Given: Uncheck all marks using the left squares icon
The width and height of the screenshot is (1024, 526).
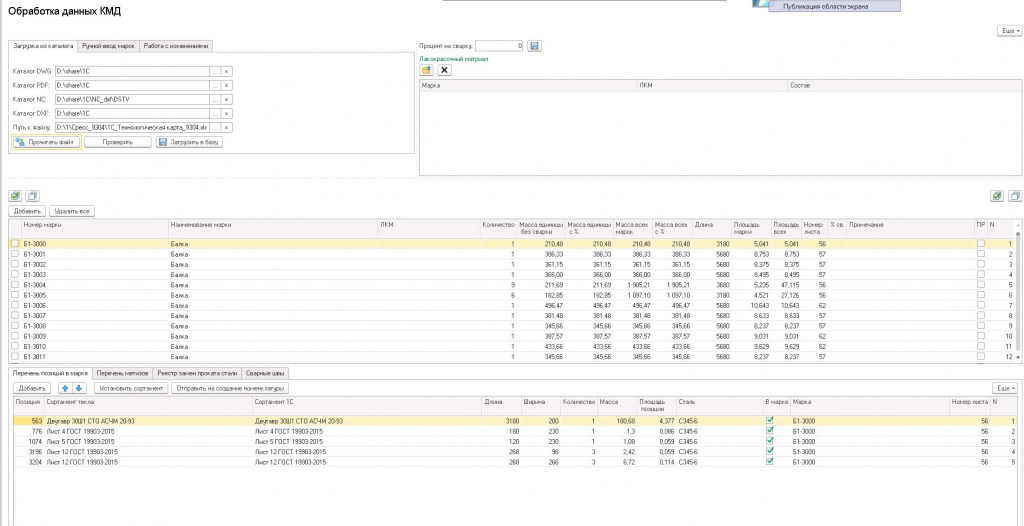Looking at the screenshot, I should point(32,196).
